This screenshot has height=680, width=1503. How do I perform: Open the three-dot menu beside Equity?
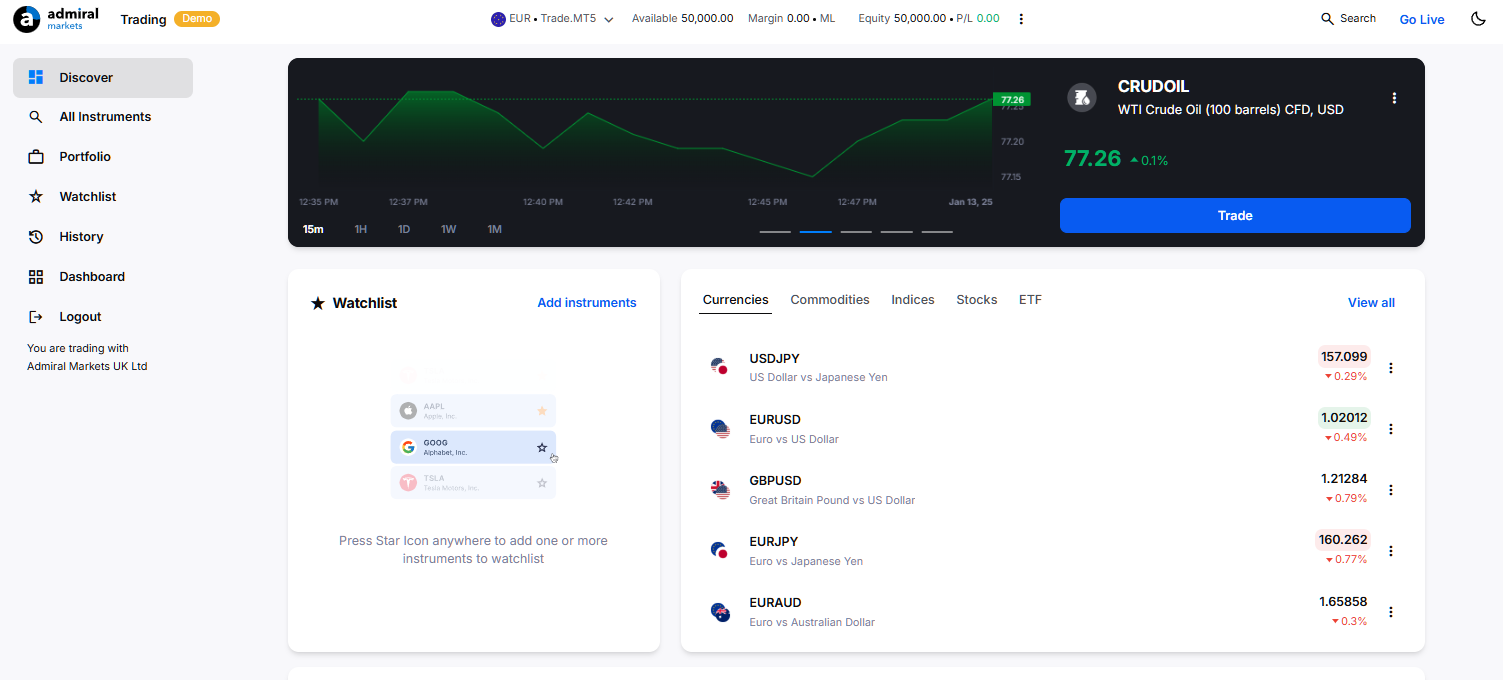pos(1021,18)
